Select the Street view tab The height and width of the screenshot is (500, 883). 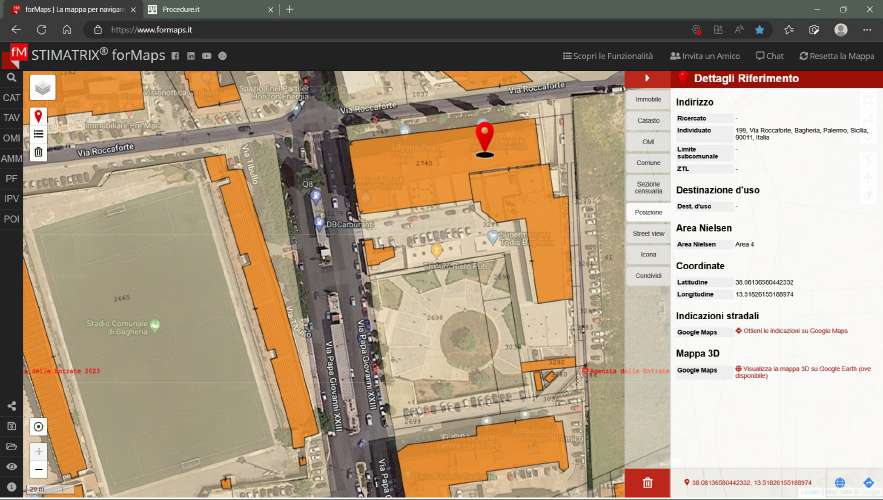648,233
